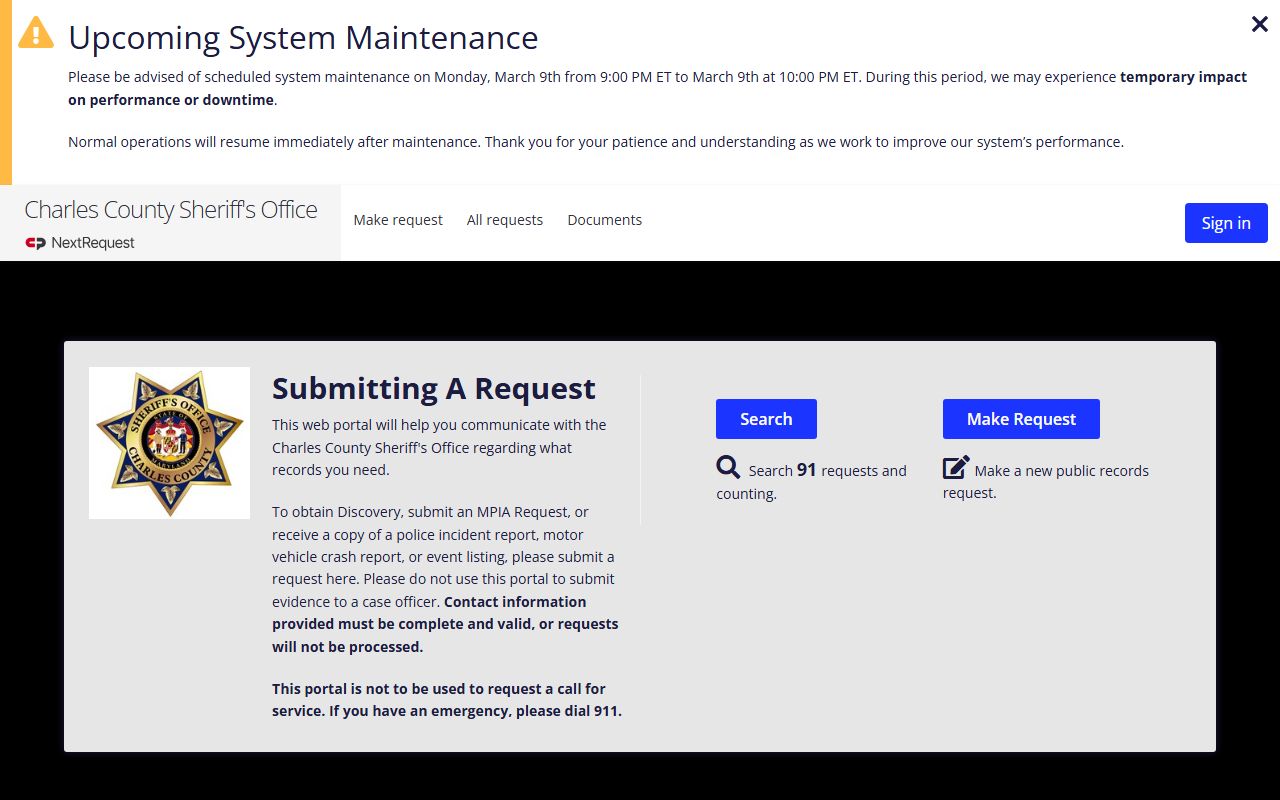Click the blue Make Request button
This screenshot has height=800, width=1280.
tap(1020, 419)
